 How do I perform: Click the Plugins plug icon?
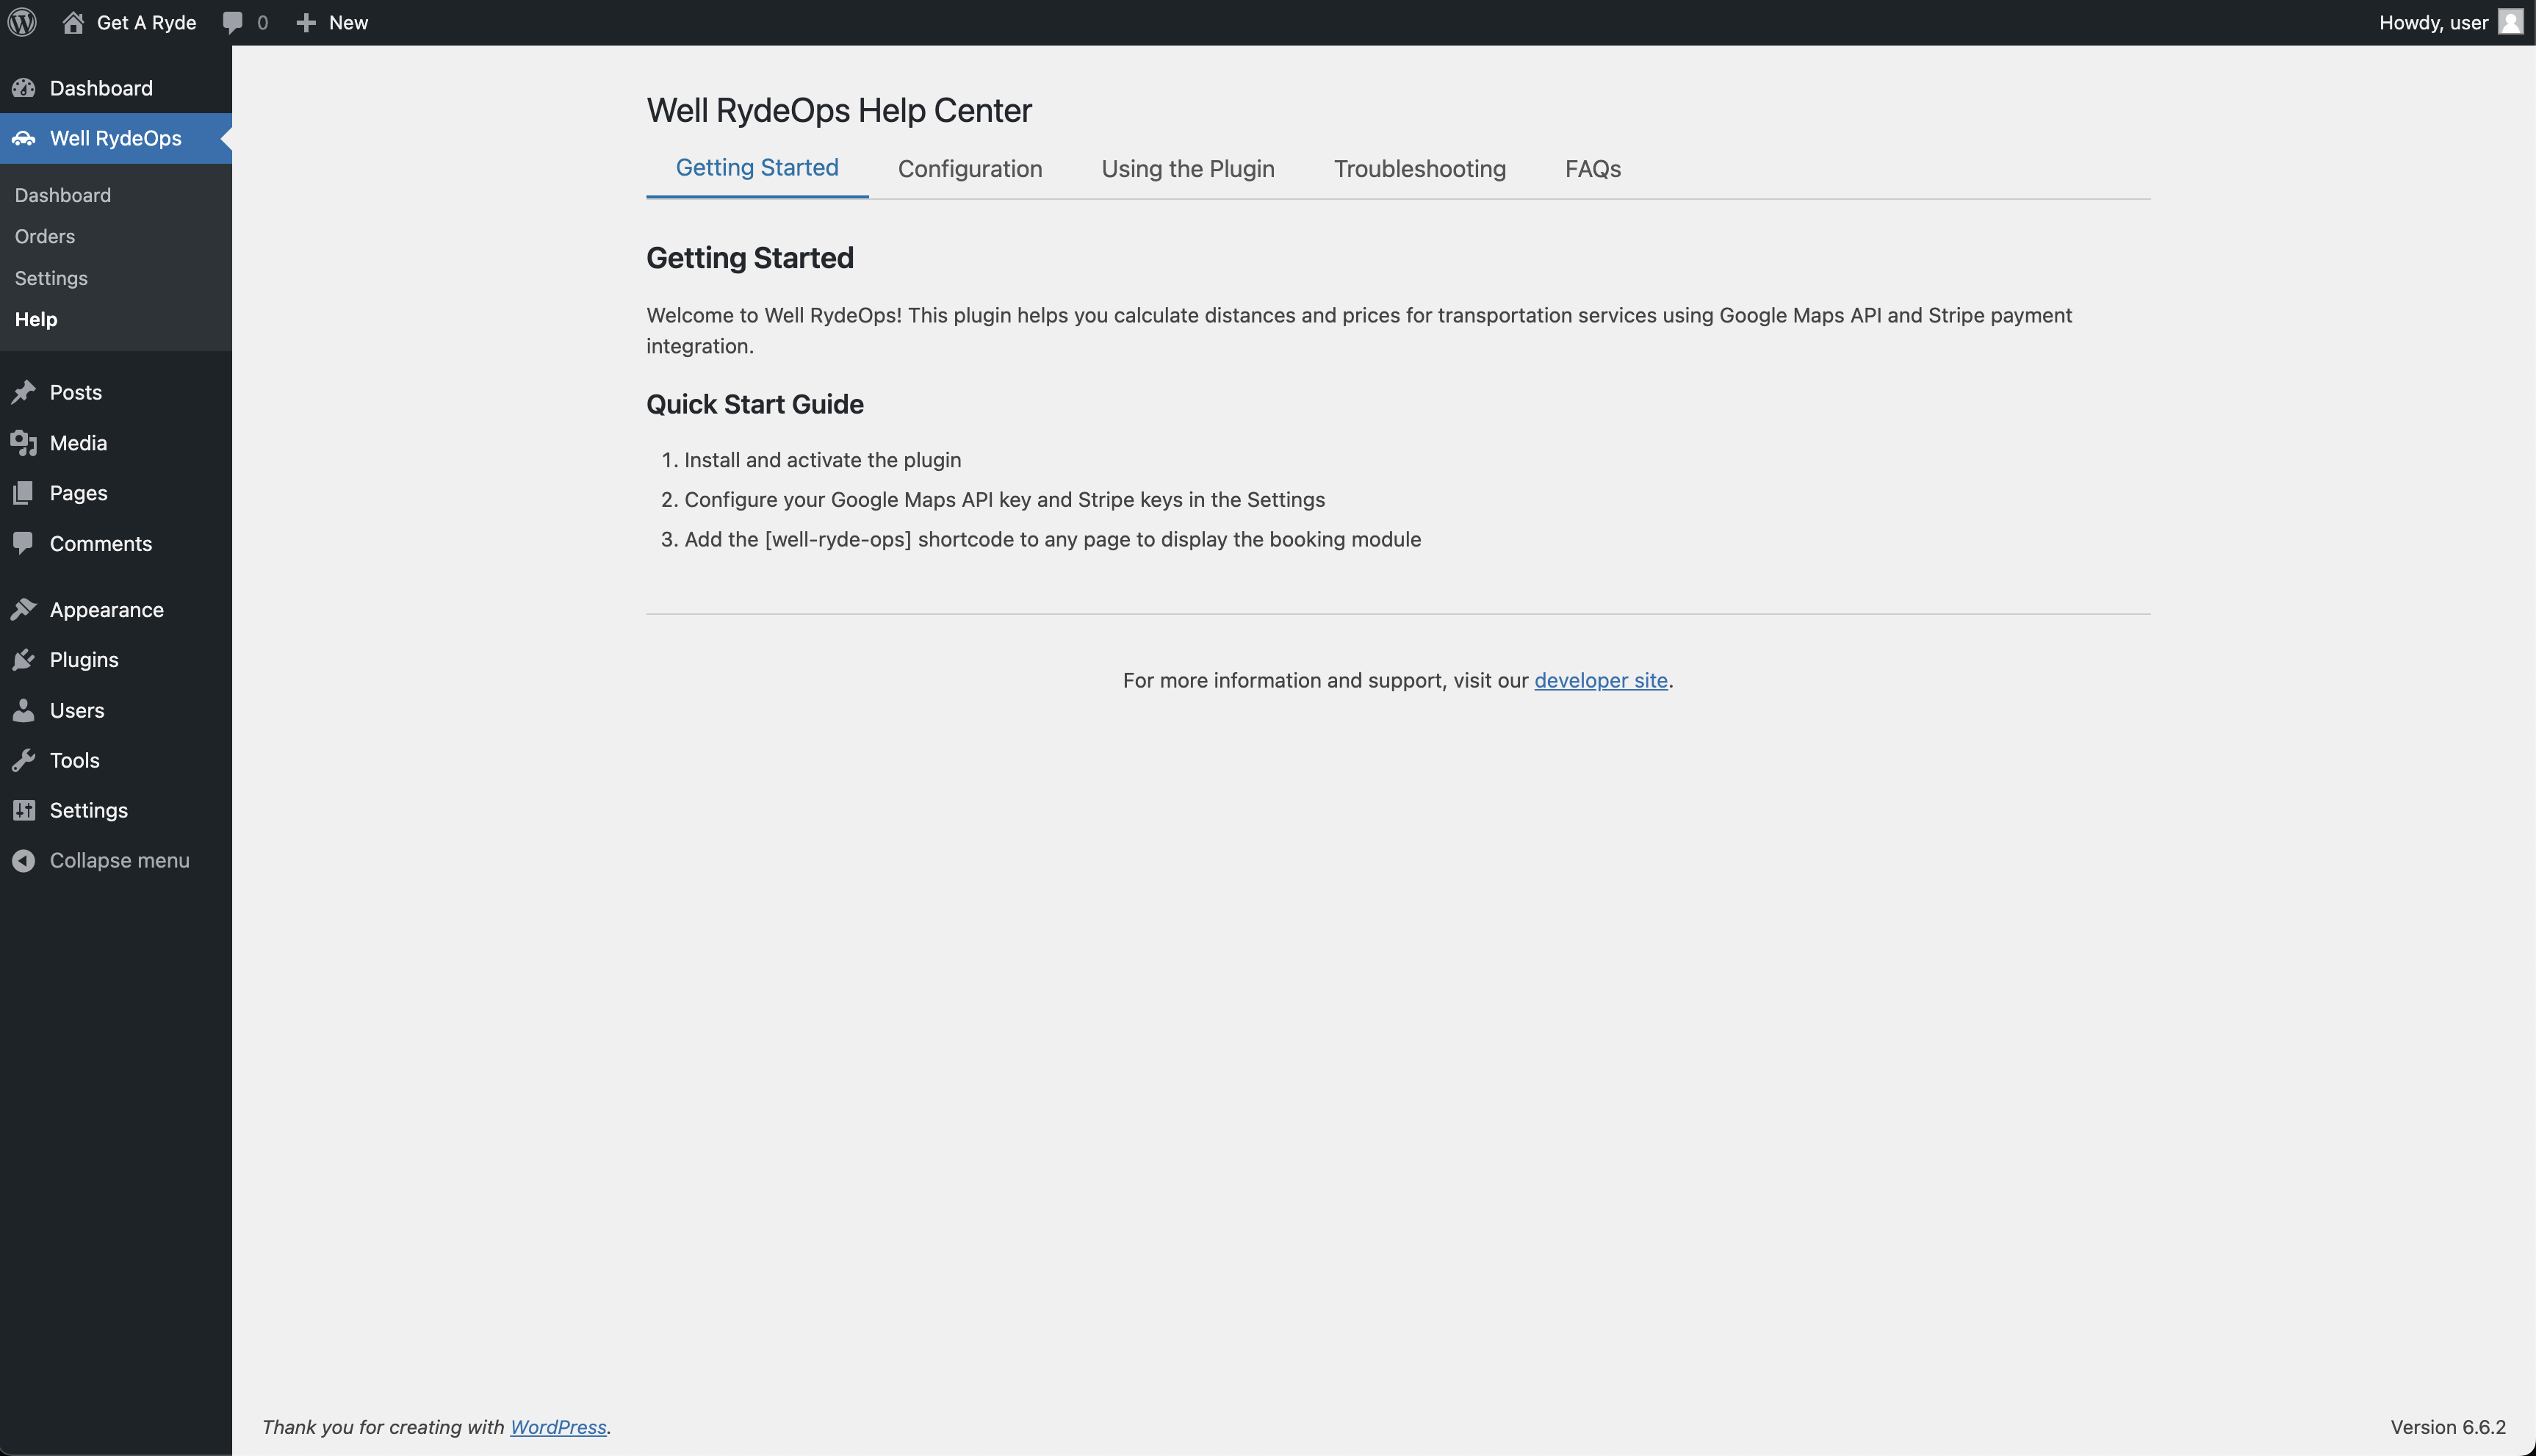point(24,659)
